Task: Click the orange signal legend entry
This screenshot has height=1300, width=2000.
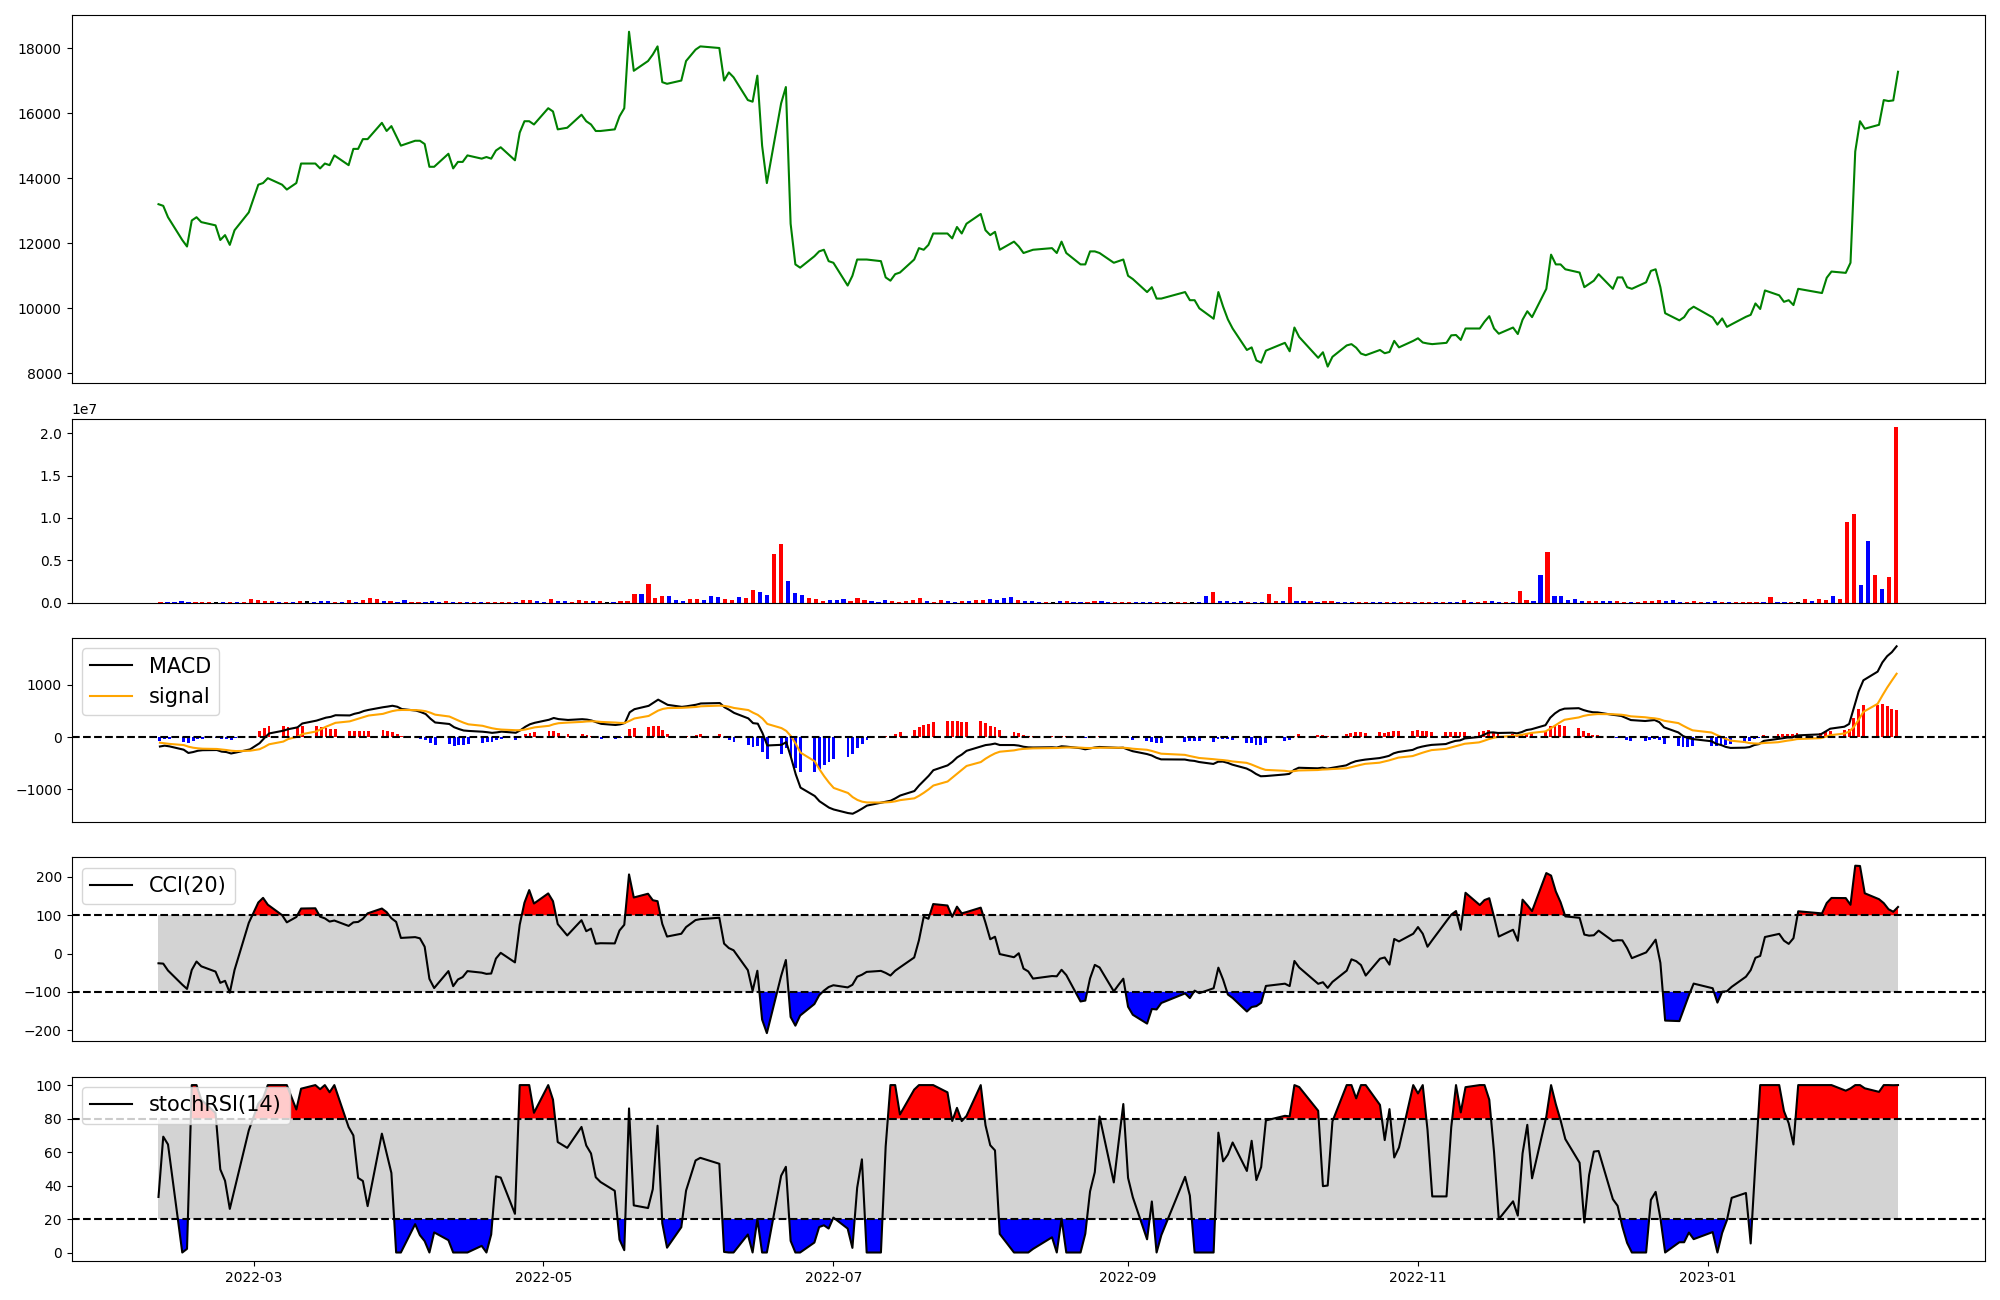Action: [x=179, y=696]
